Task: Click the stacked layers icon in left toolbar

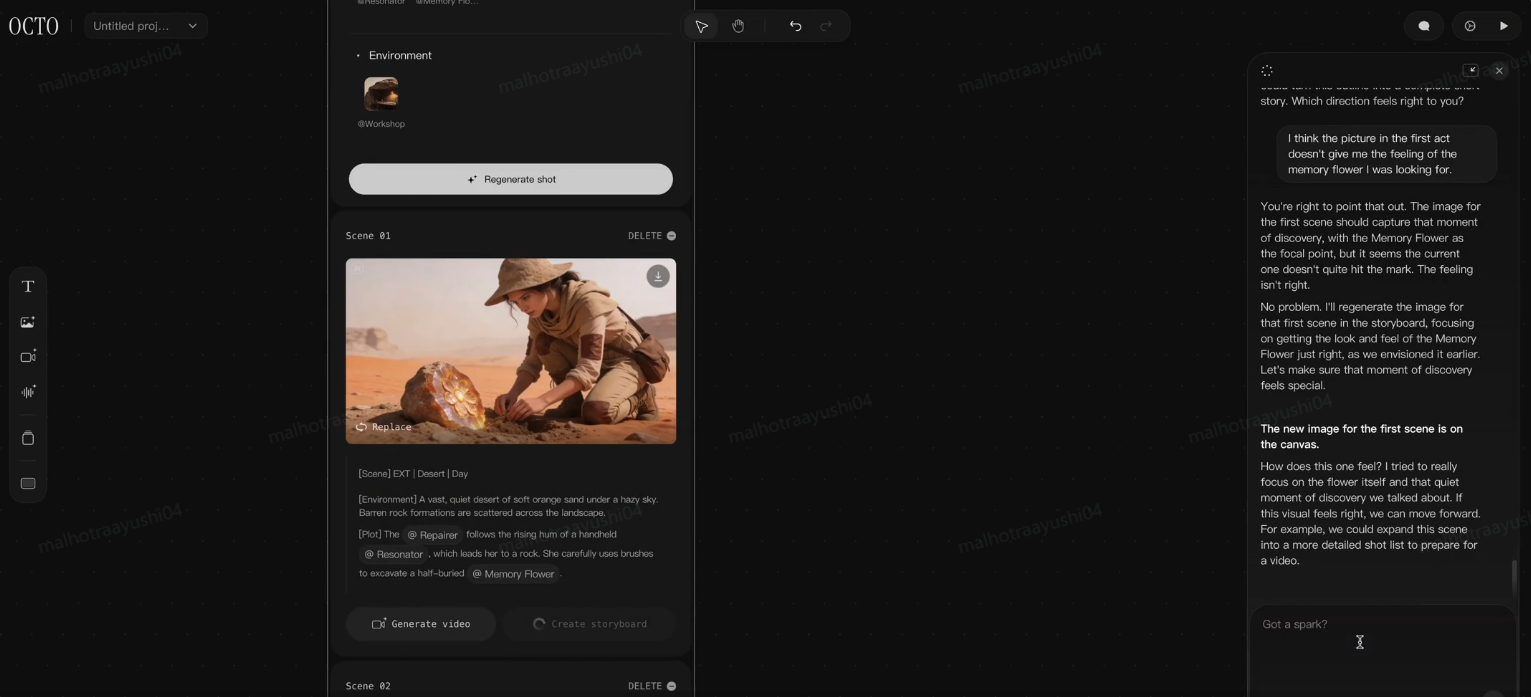Action: pyautogui.click(x=28, y=438)
